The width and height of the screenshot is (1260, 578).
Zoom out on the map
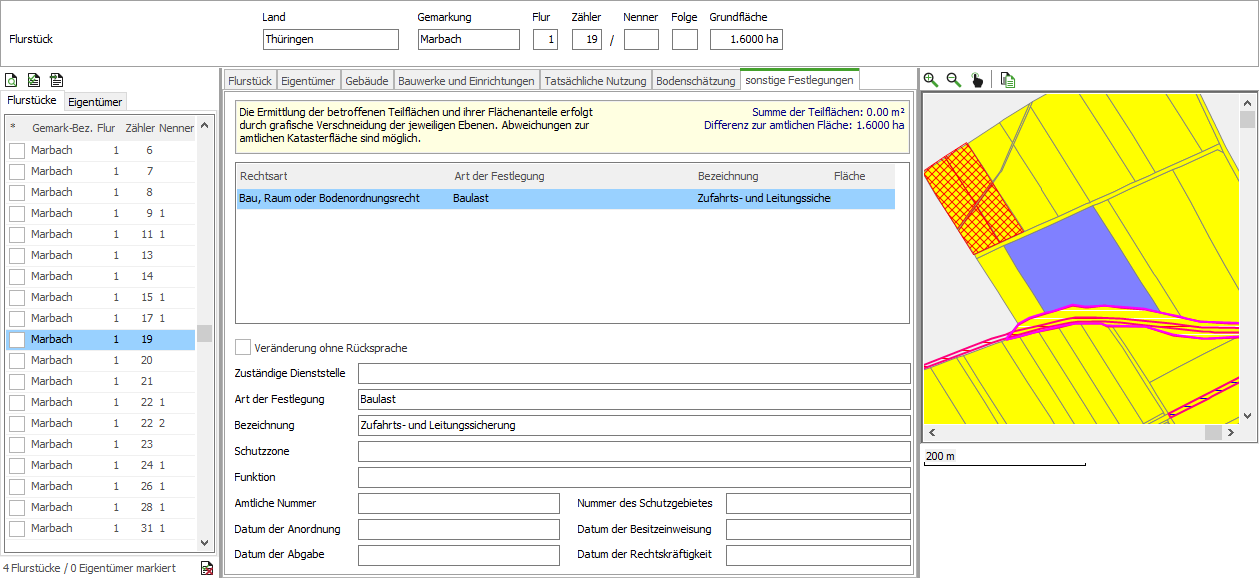[x=954, y=80]
